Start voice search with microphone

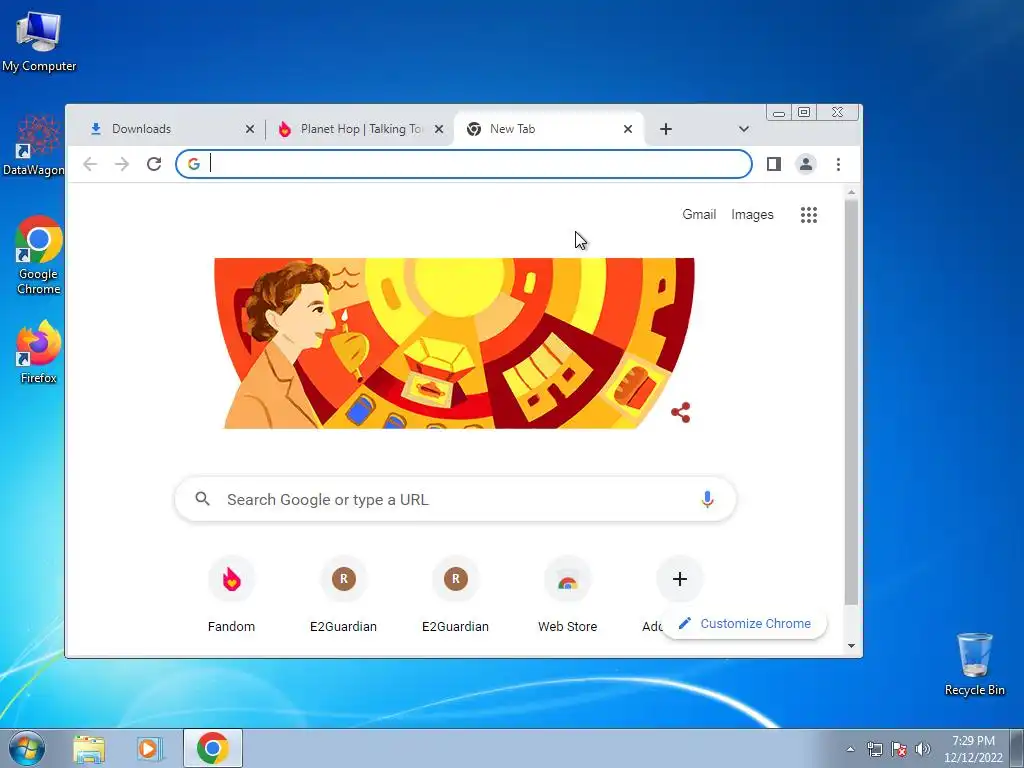coord(707,500)
